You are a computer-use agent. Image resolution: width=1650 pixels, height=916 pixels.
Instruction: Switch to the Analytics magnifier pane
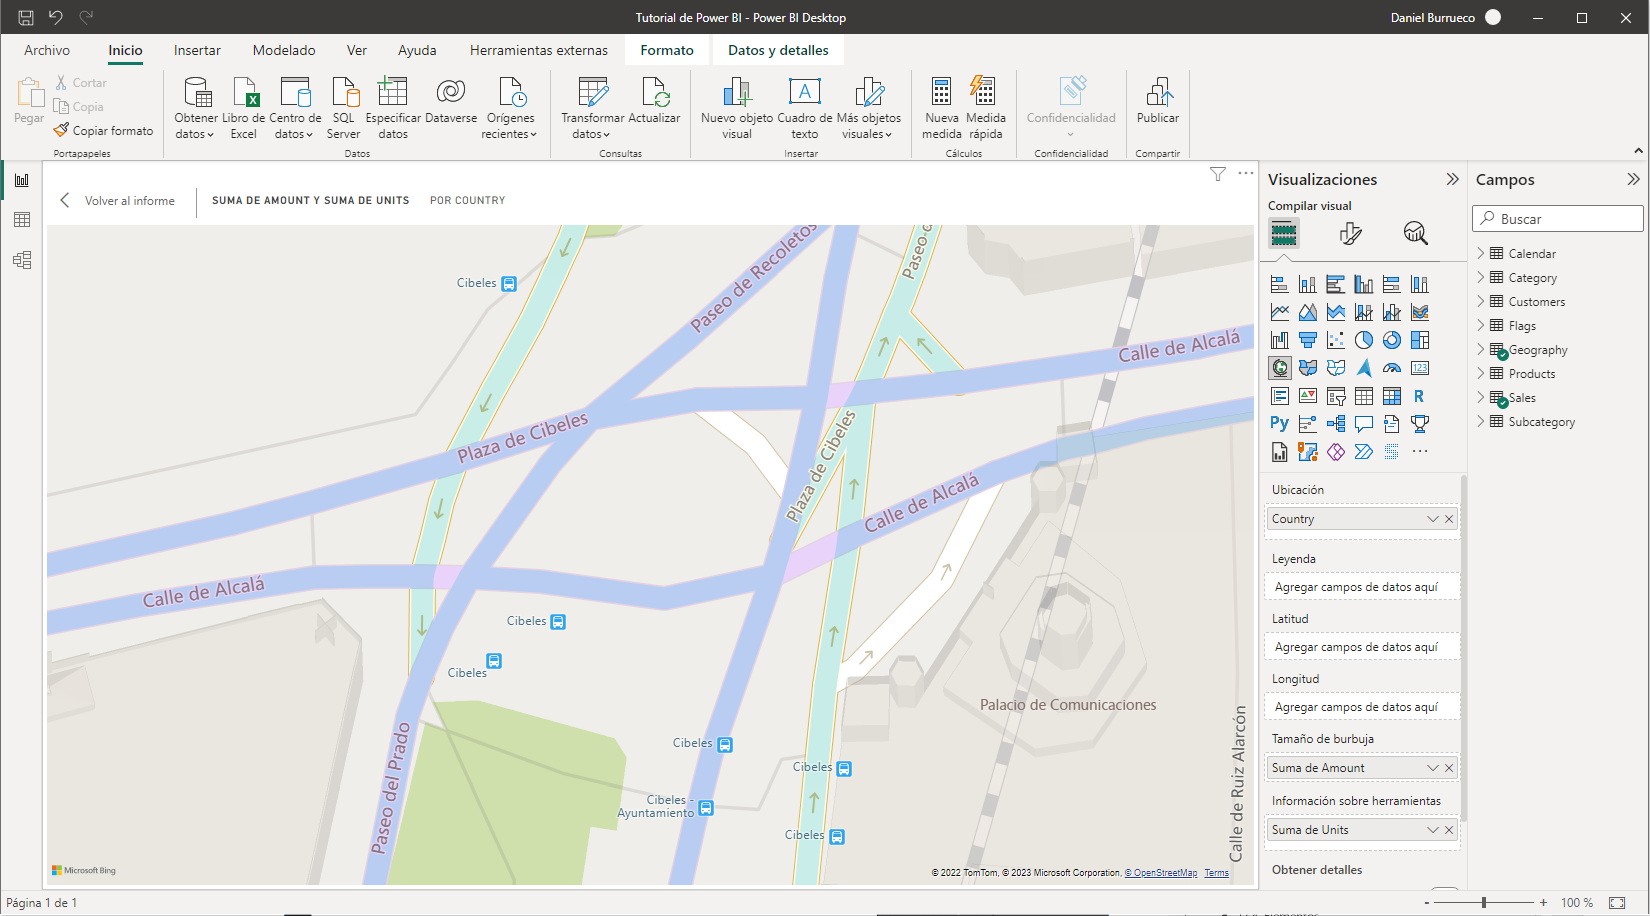tap(1415, 233)
